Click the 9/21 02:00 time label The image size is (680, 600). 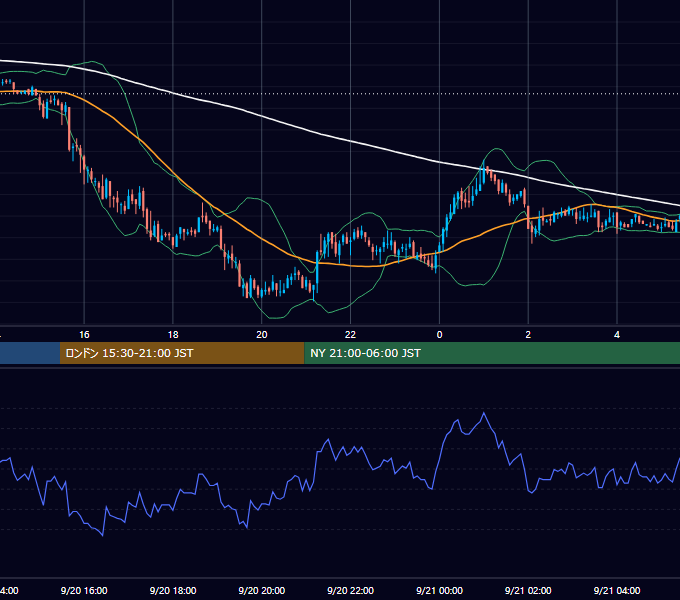[528, 590]
